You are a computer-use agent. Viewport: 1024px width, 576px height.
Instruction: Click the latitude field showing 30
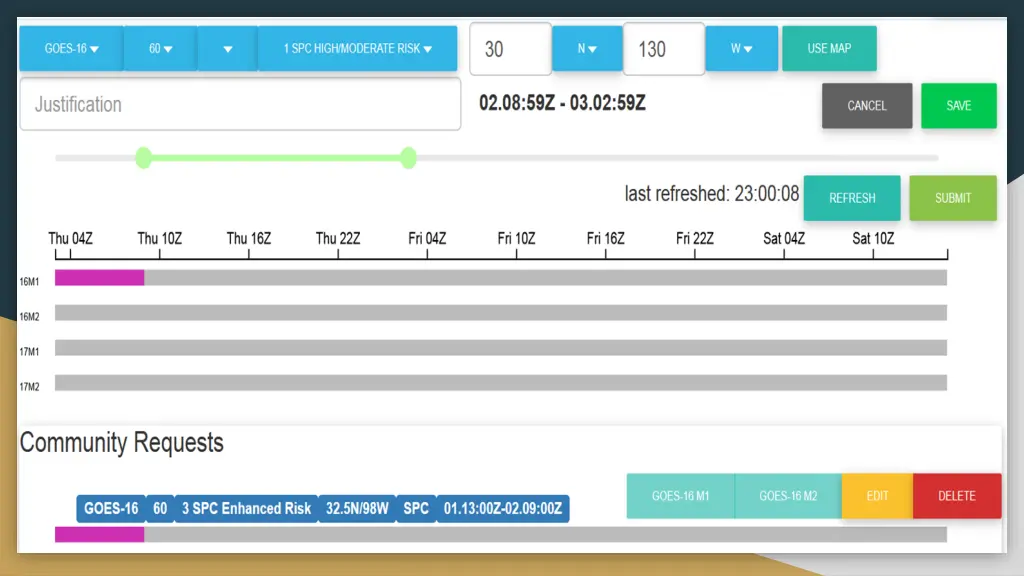coord(511,49)
